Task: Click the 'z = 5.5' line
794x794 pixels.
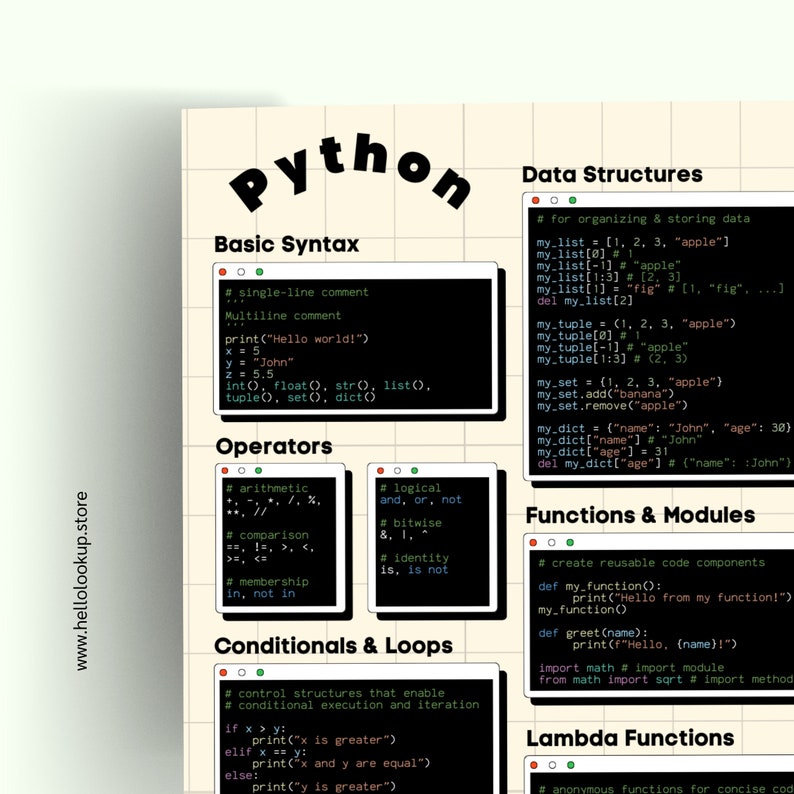Action: pyautogui.click(x=249, y=374)
